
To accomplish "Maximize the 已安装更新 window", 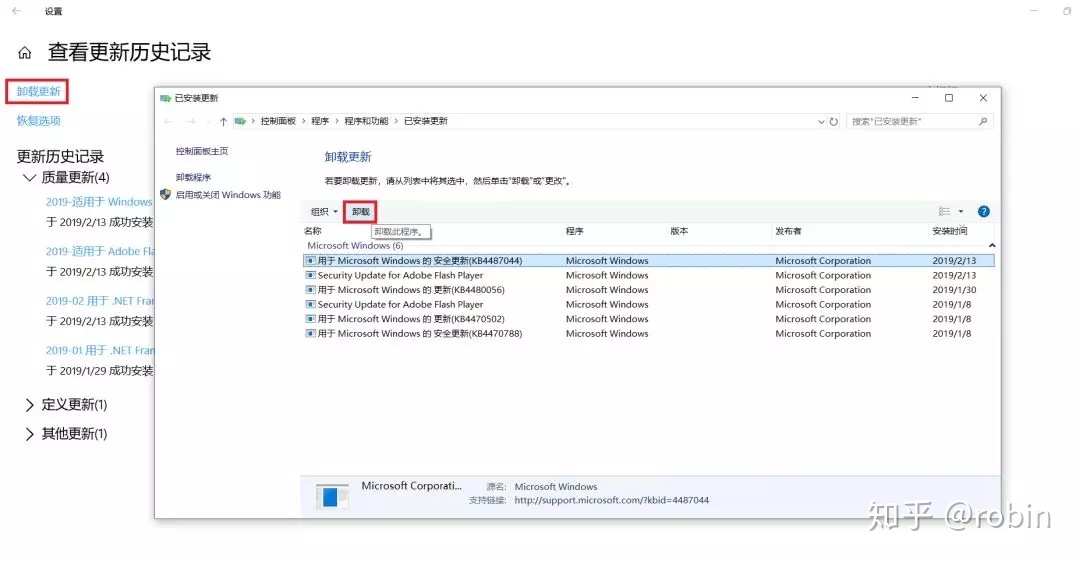I will tap(948, 99).
